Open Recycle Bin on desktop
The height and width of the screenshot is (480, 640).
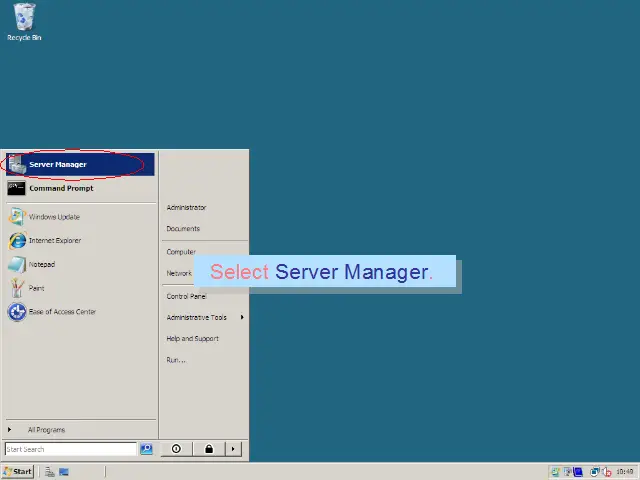pyautogui.click(x=24, y=22)
